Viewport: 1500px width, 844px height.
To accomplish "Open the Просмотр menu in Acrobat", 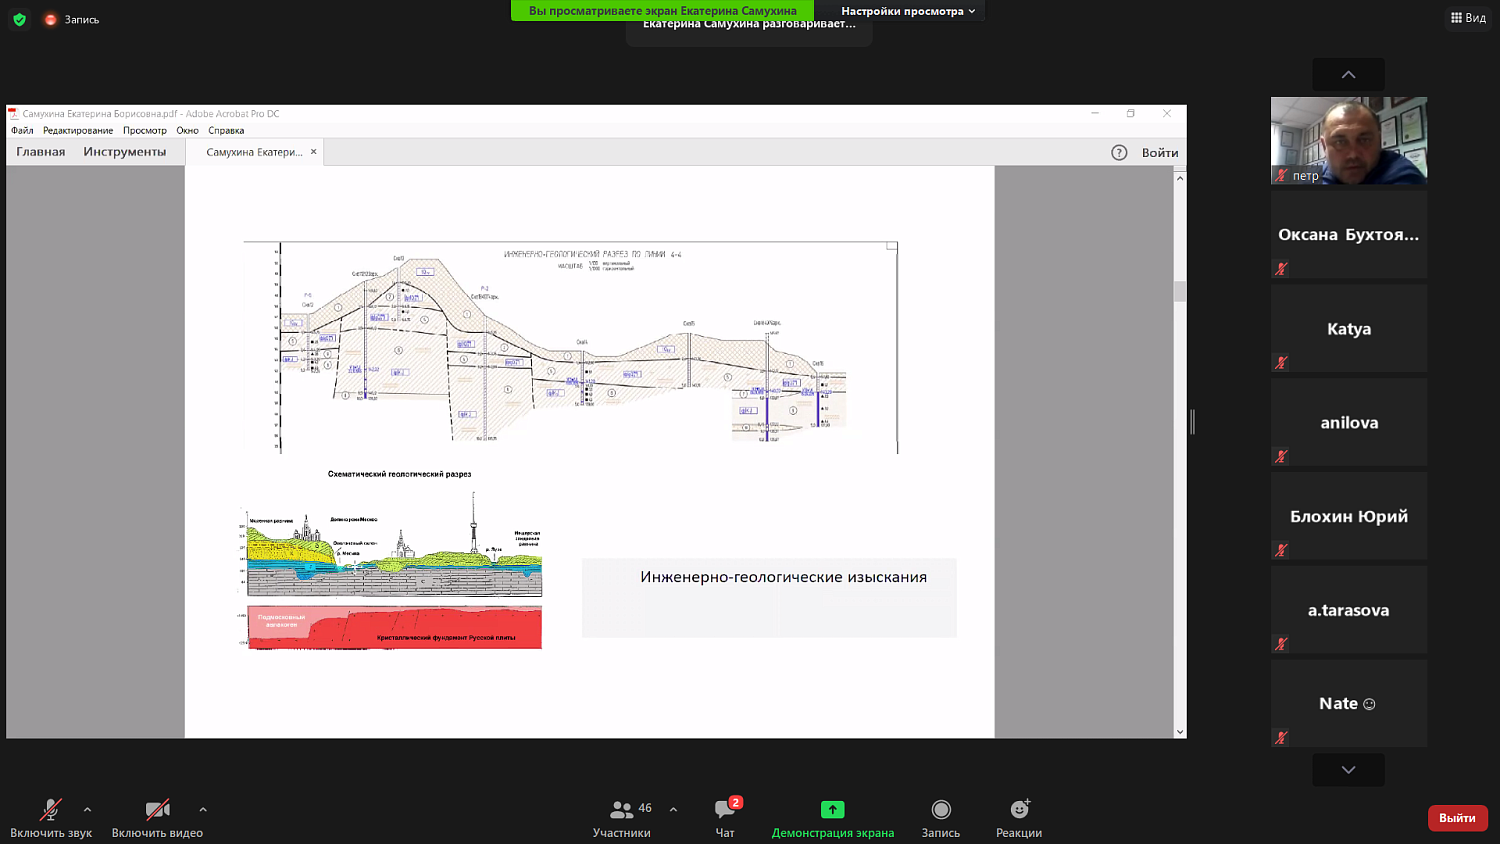I will (145, 130).
